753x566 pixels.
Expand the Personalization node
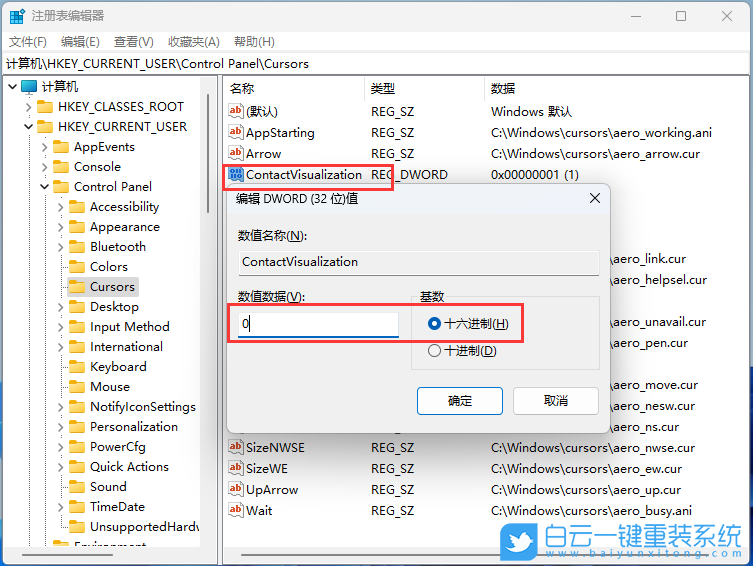60,427
